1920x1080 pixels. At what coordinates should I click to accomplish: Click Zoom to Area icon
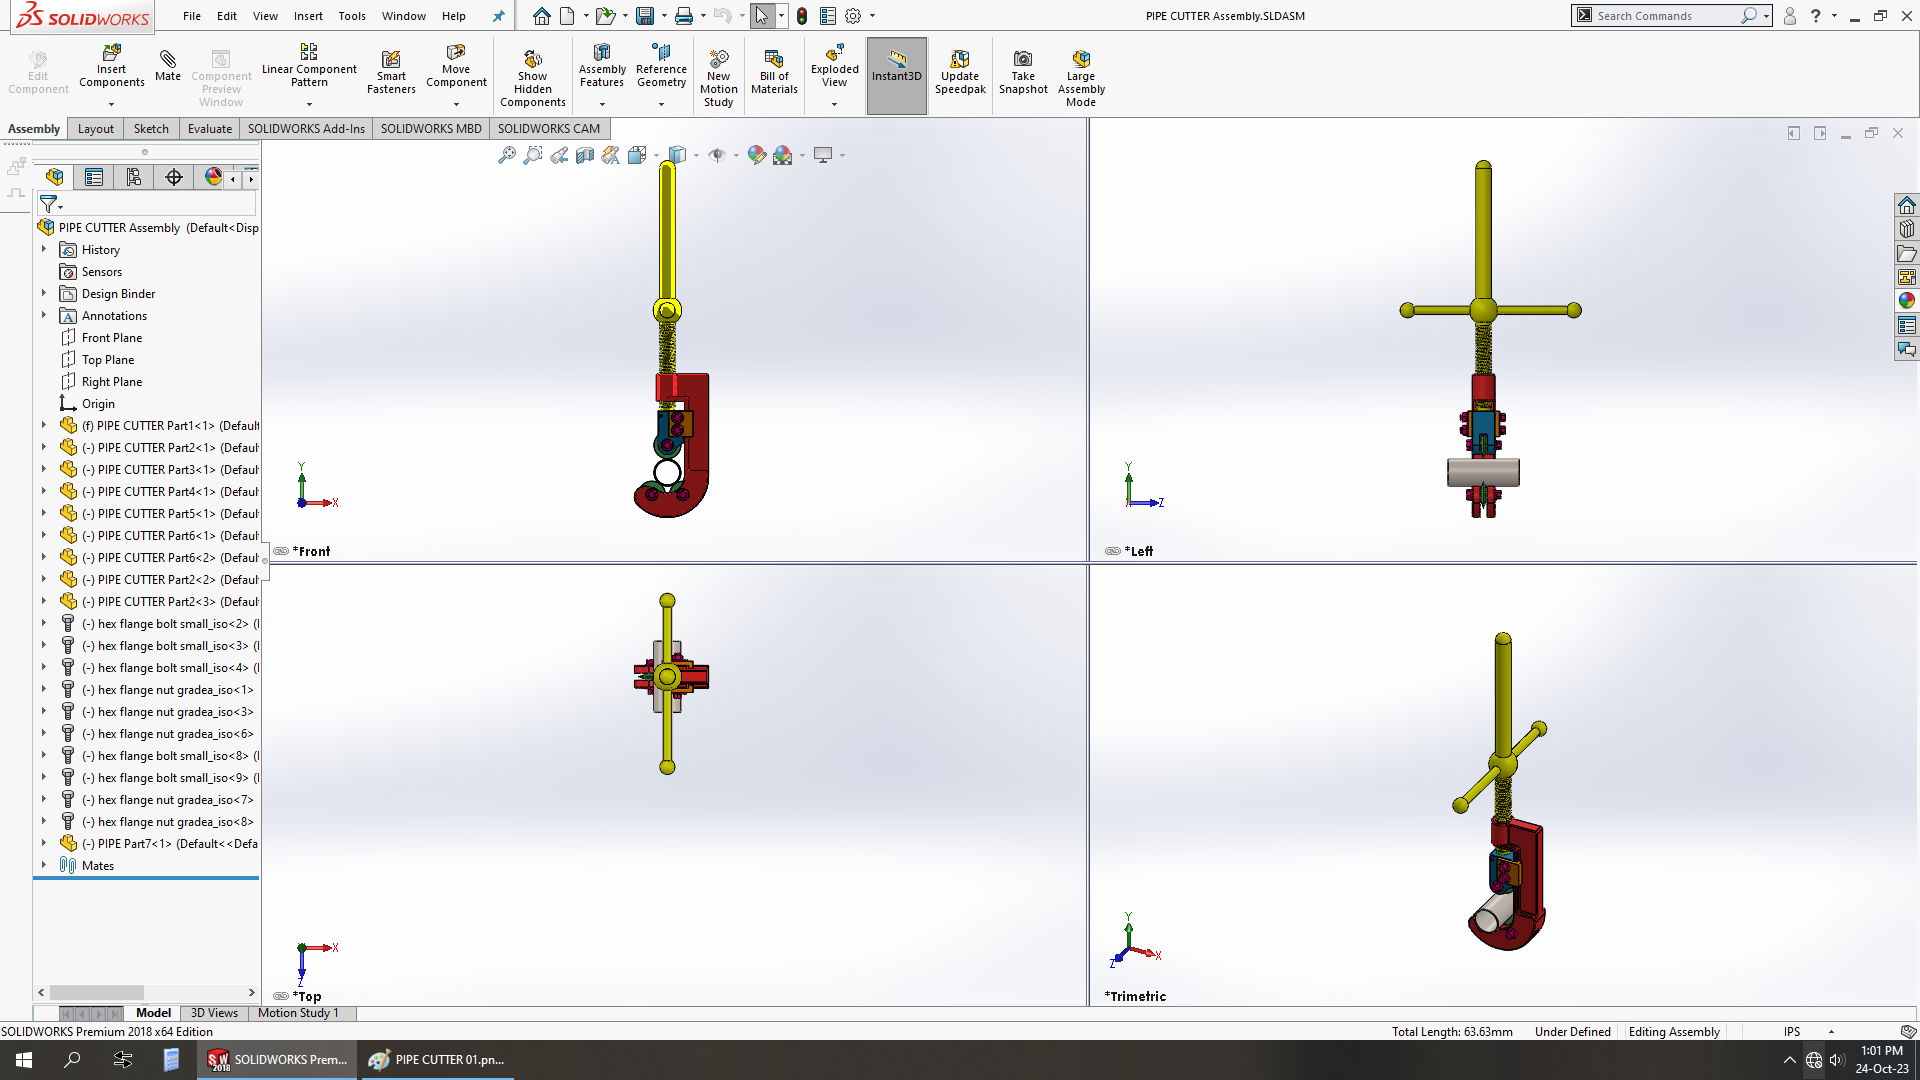click(x=533, y=155)
